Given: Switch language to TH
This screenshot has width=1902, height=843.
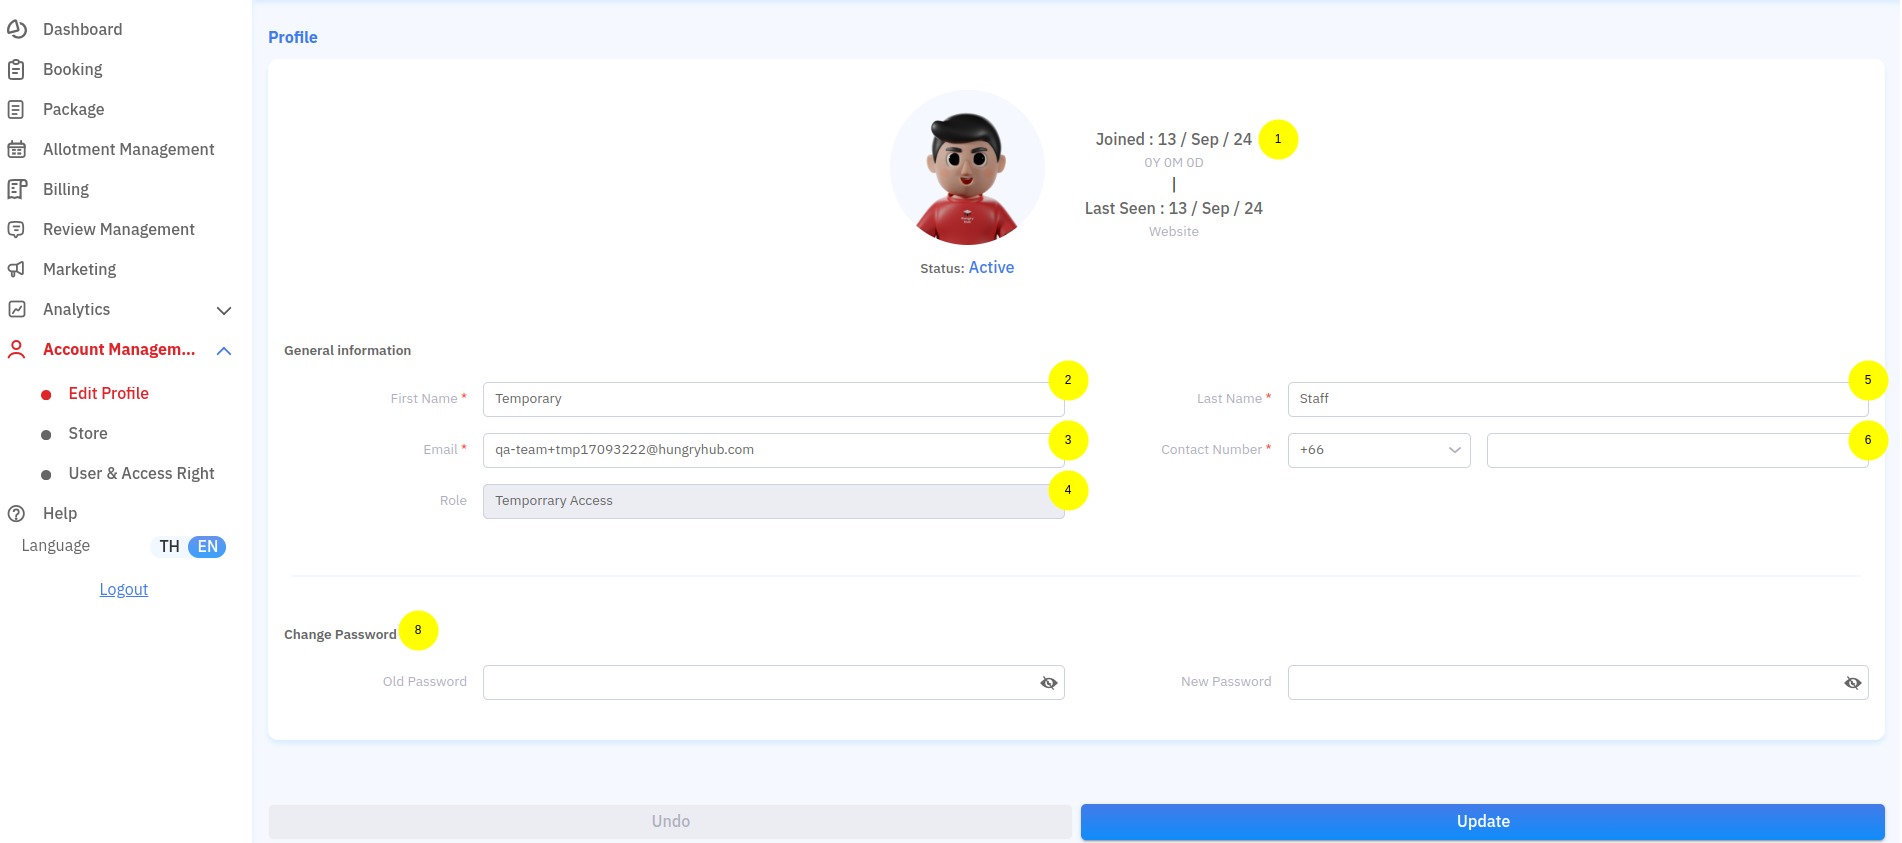Looking at the screenshot, I should (169, 547).
